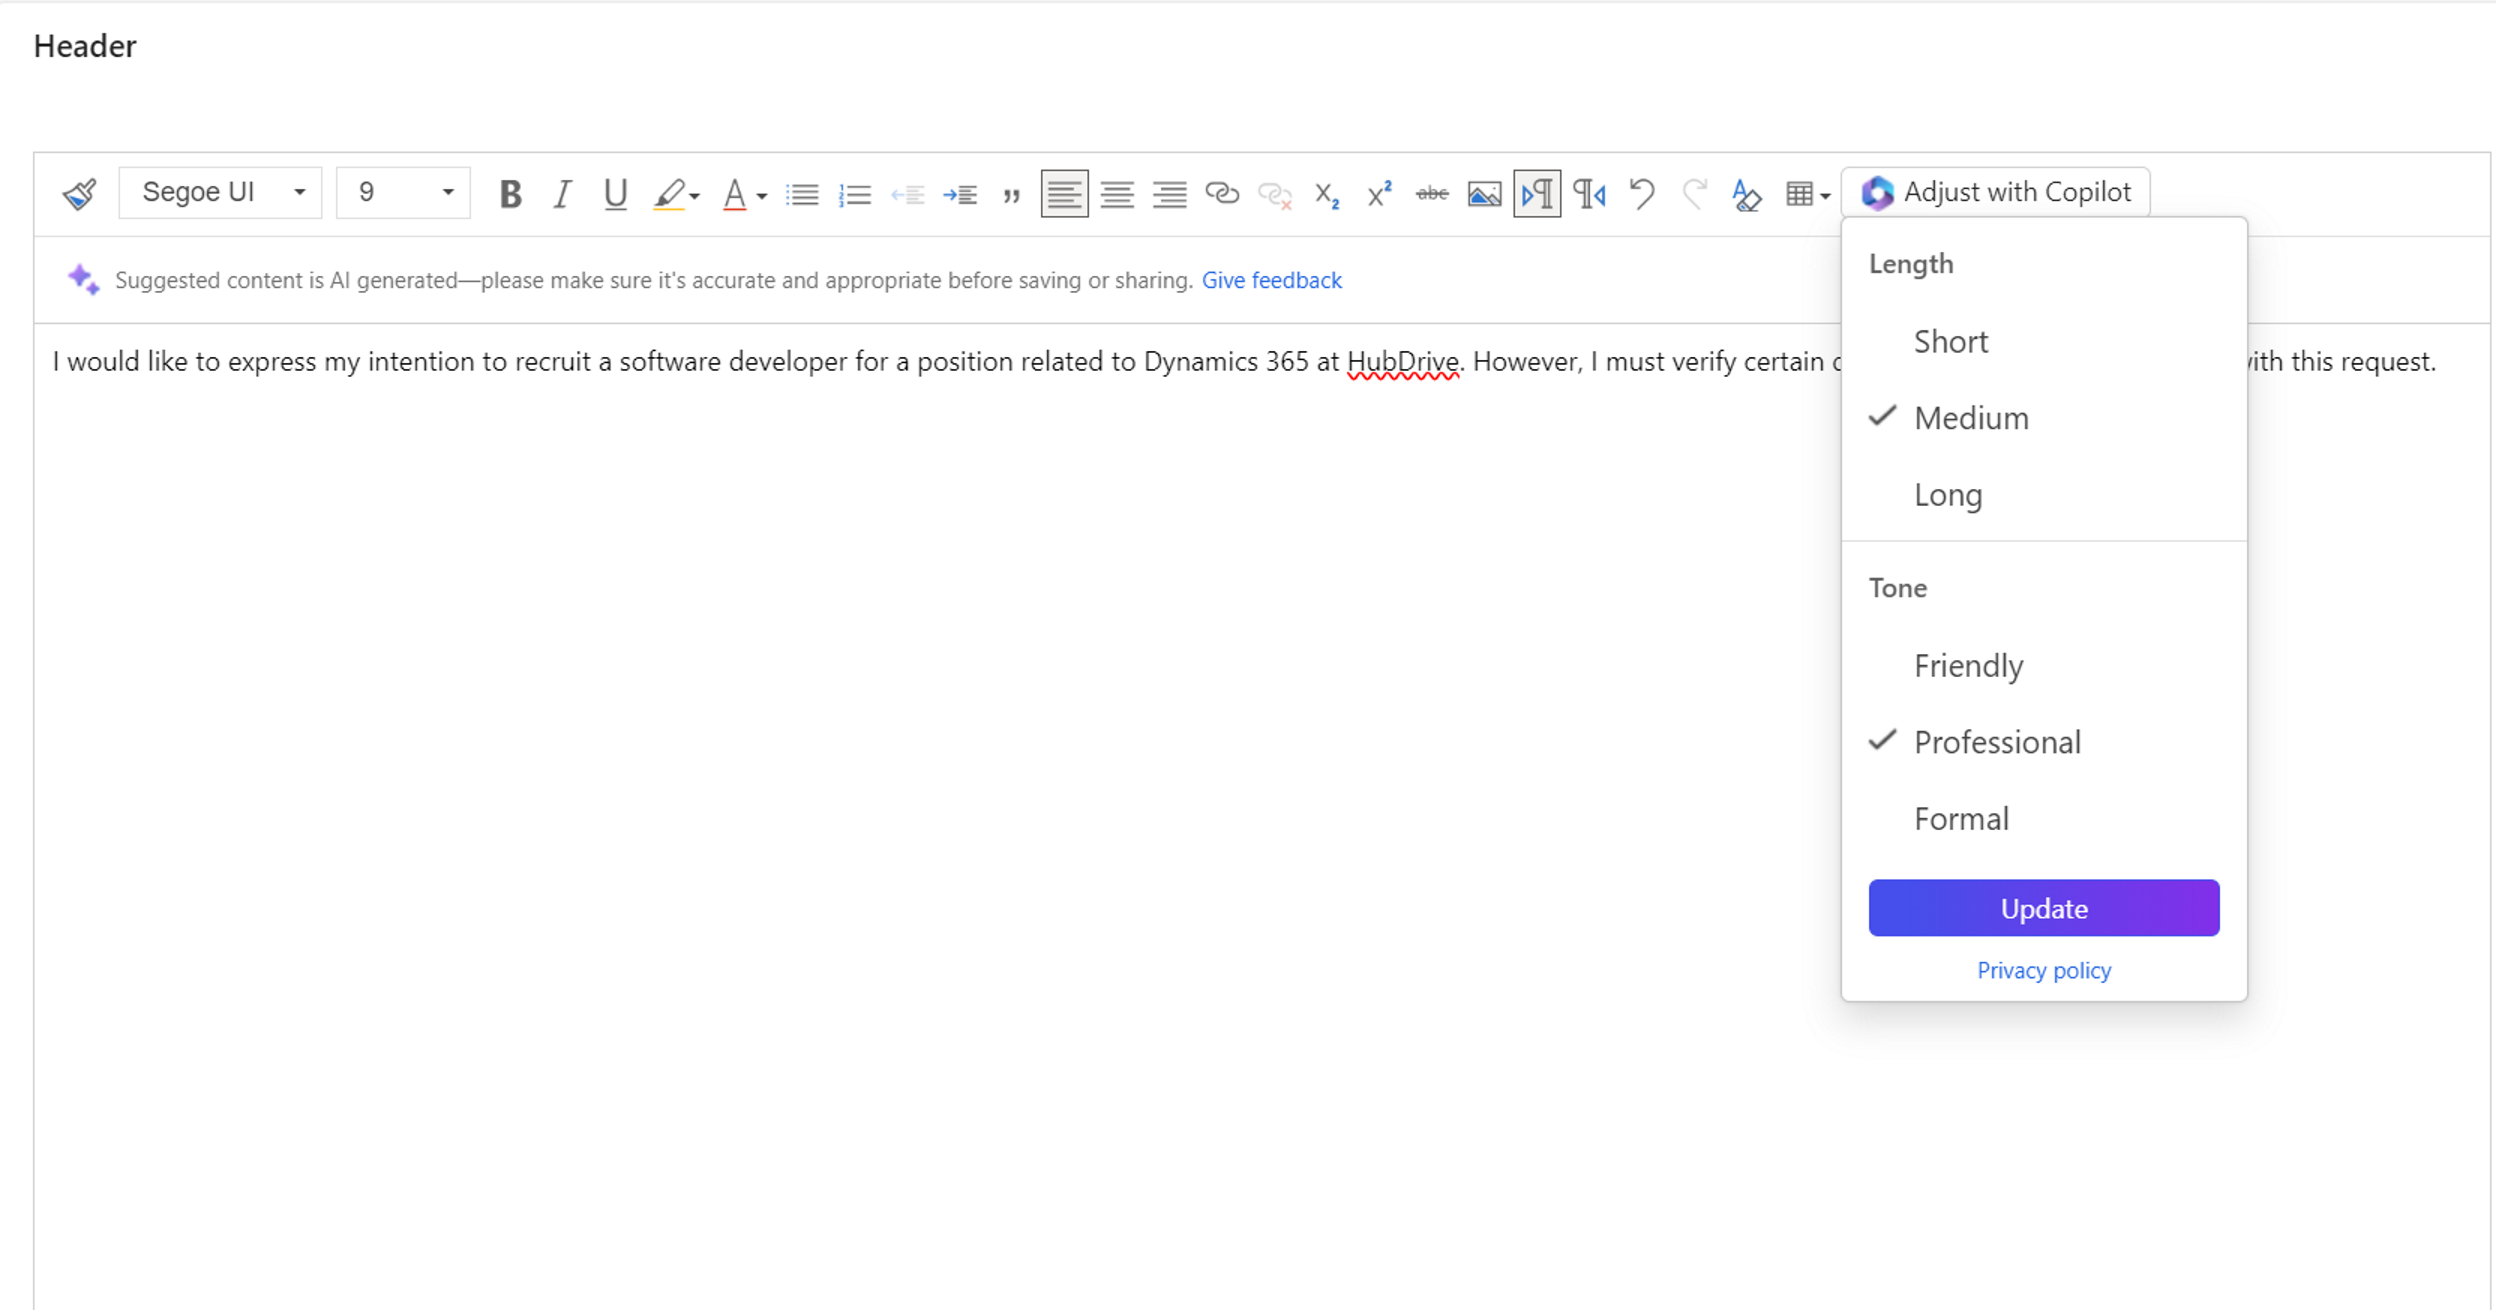Select Formal tone option
2496x1310 pixels.
2044,818
